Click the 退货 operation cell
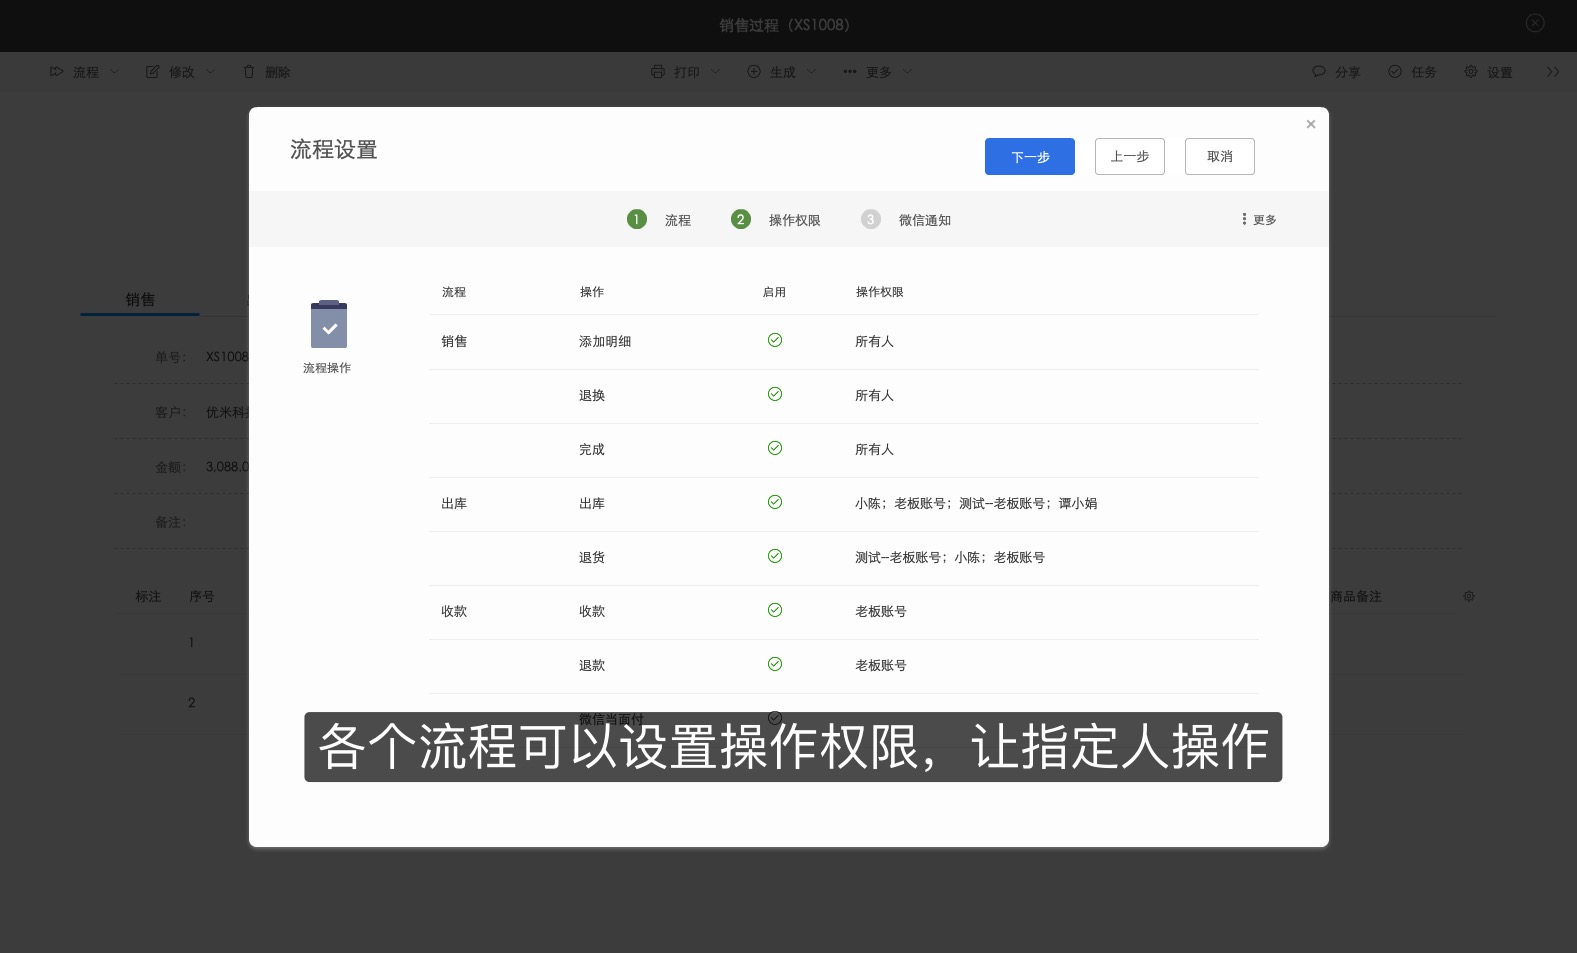The image size is (1577, 953). (592, 558)
